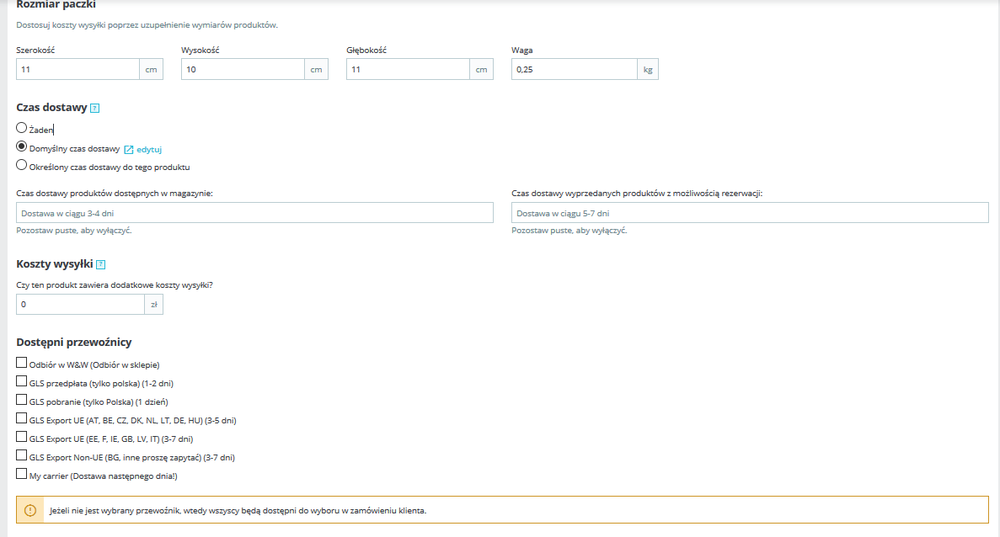The width and height of the screenshot is (1000, 537).
Task: Follow the edytuj link
Action: (149, 150)
